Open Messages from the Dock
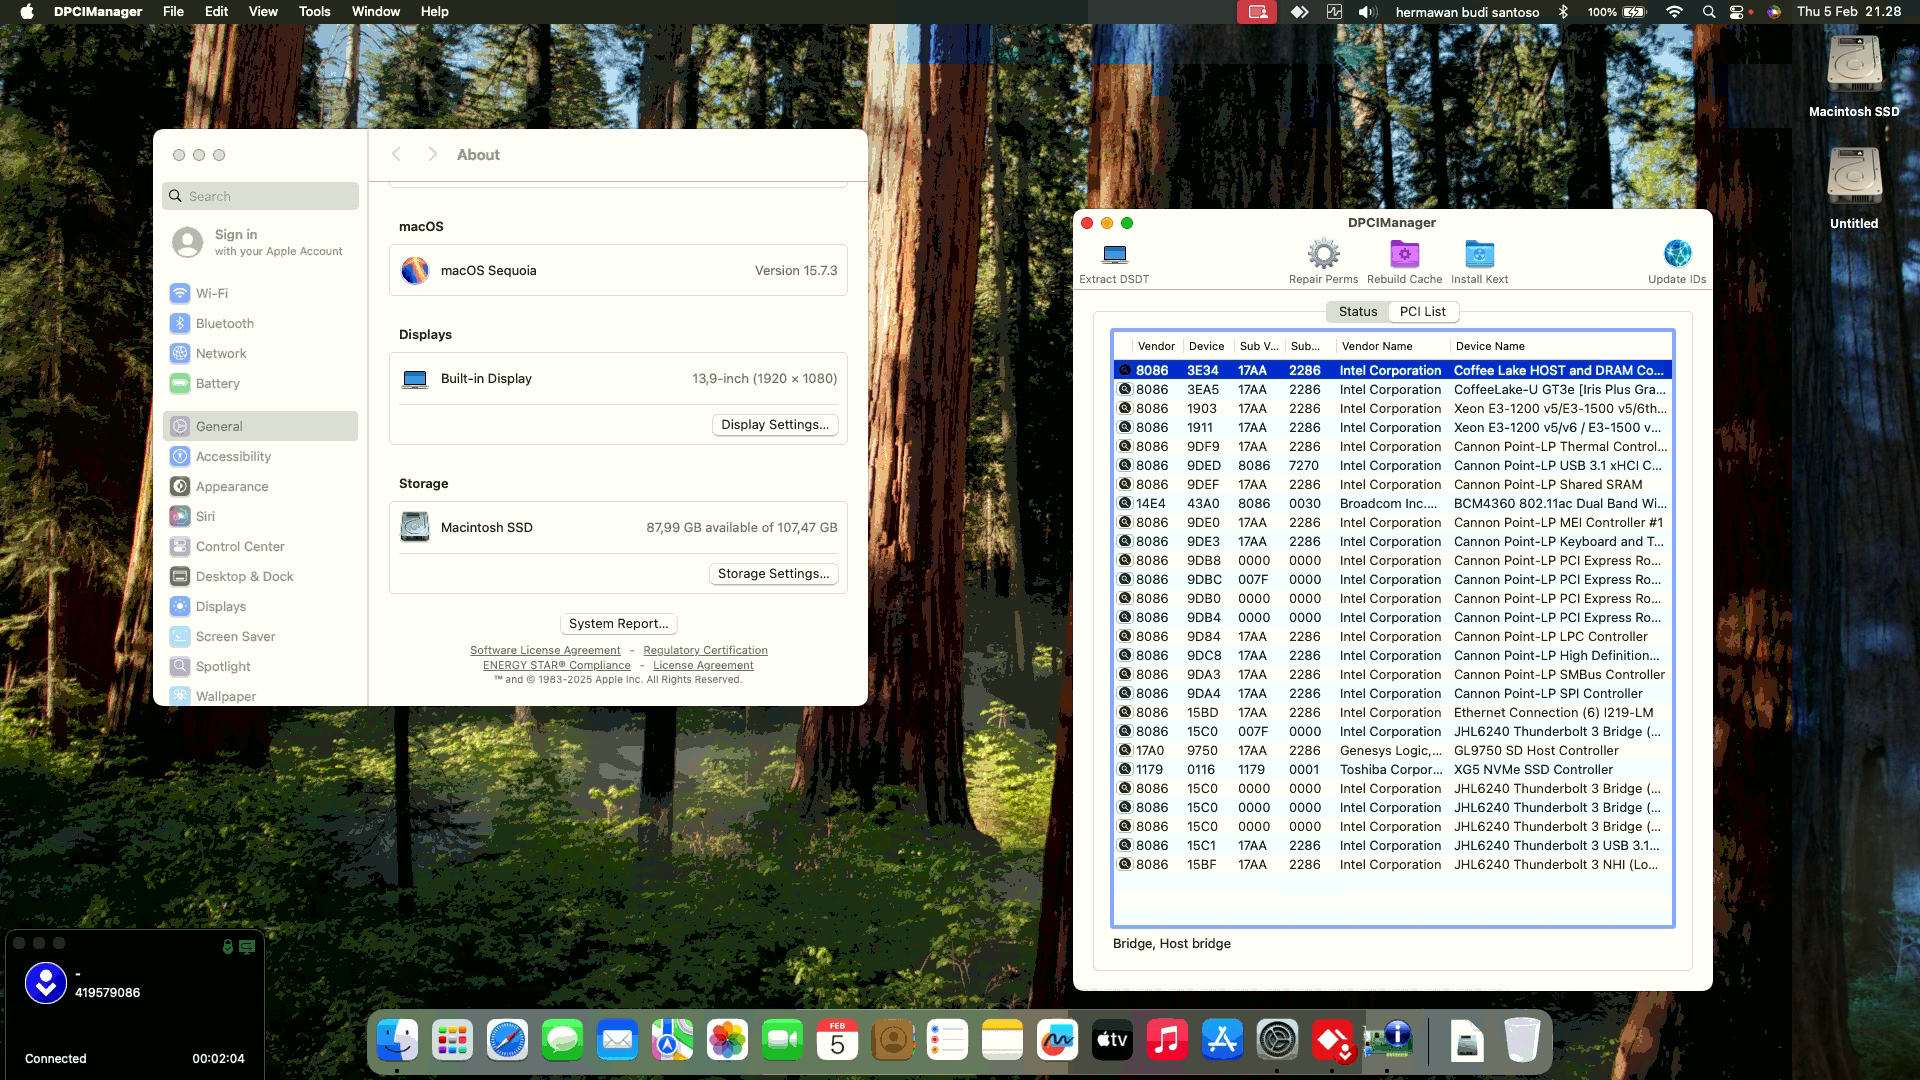Image resolution: width=1920 pixels, height=1080 pixels. coord(562,1041)
